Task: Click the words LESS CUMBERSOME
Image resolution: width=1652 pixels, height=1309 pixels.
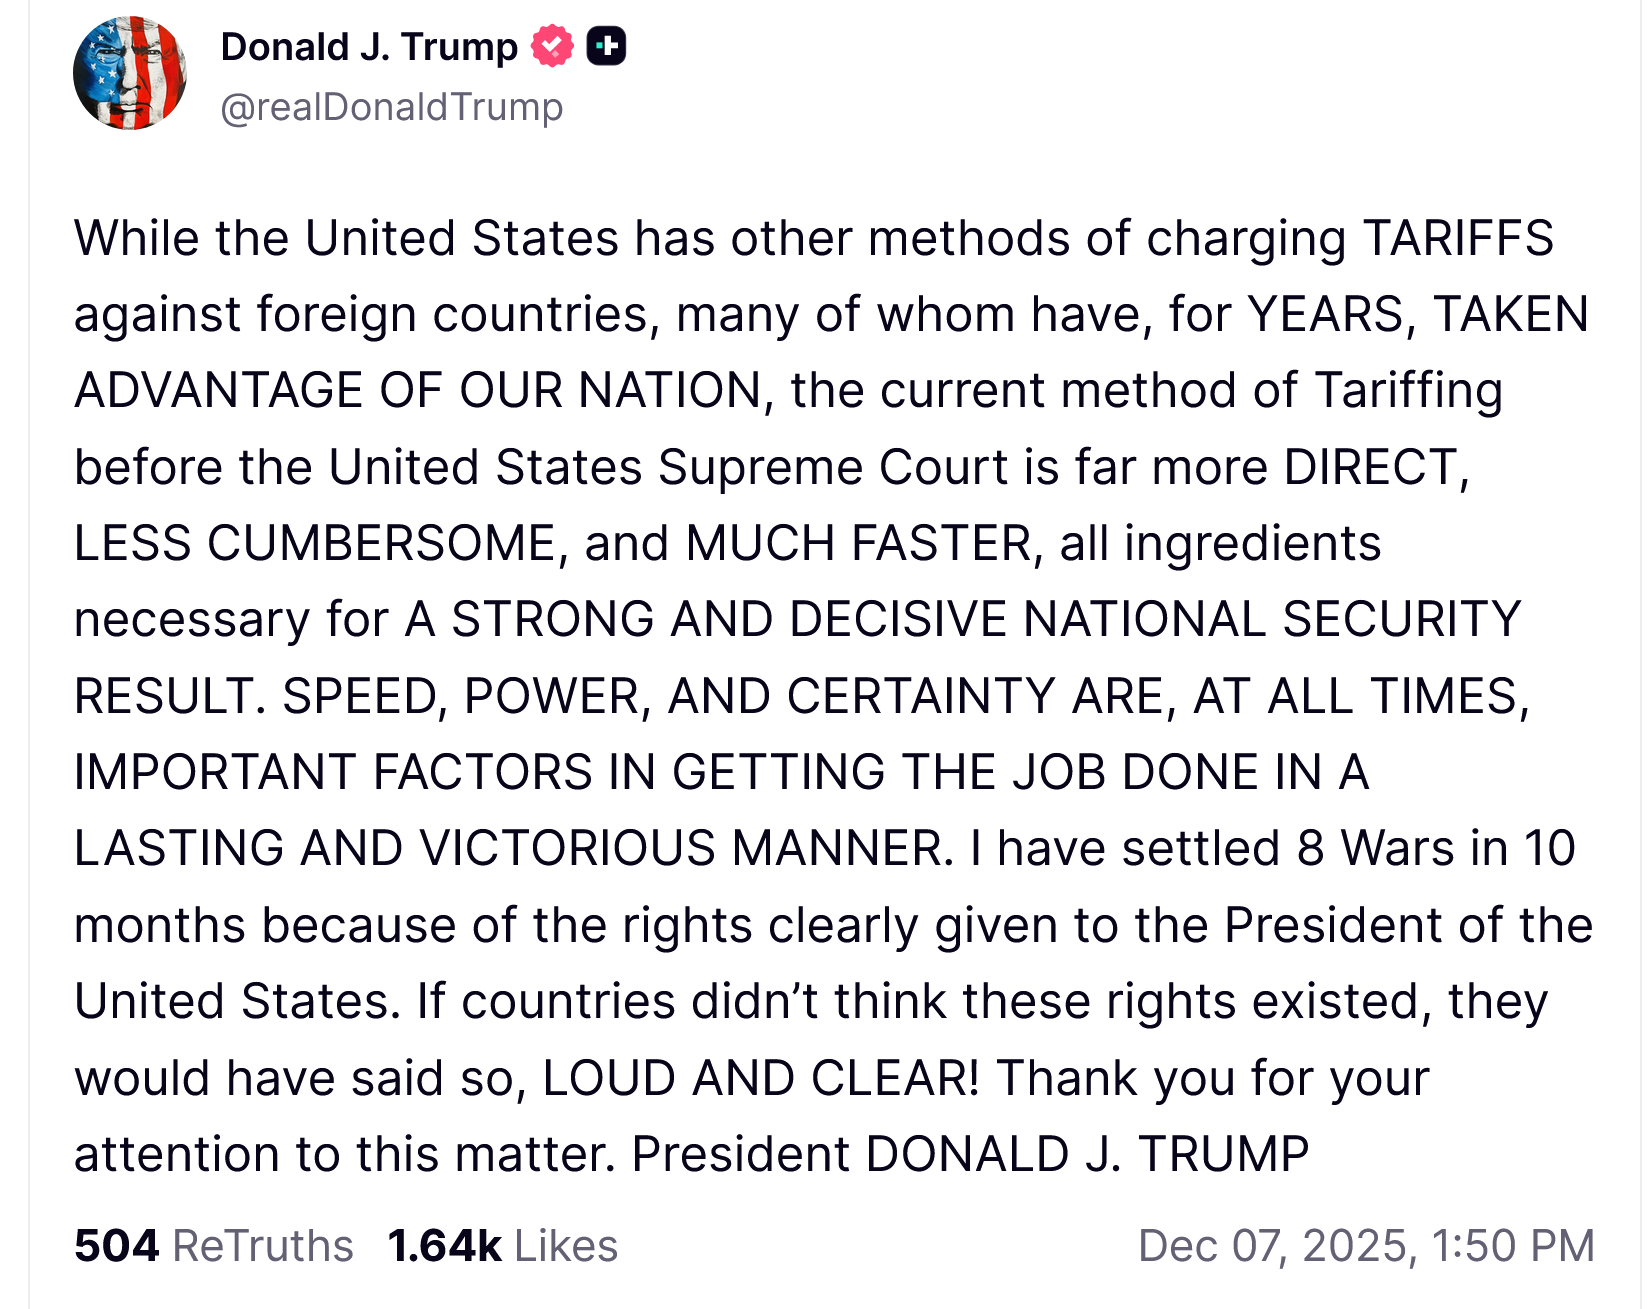Action: click(x=314, y=544)
